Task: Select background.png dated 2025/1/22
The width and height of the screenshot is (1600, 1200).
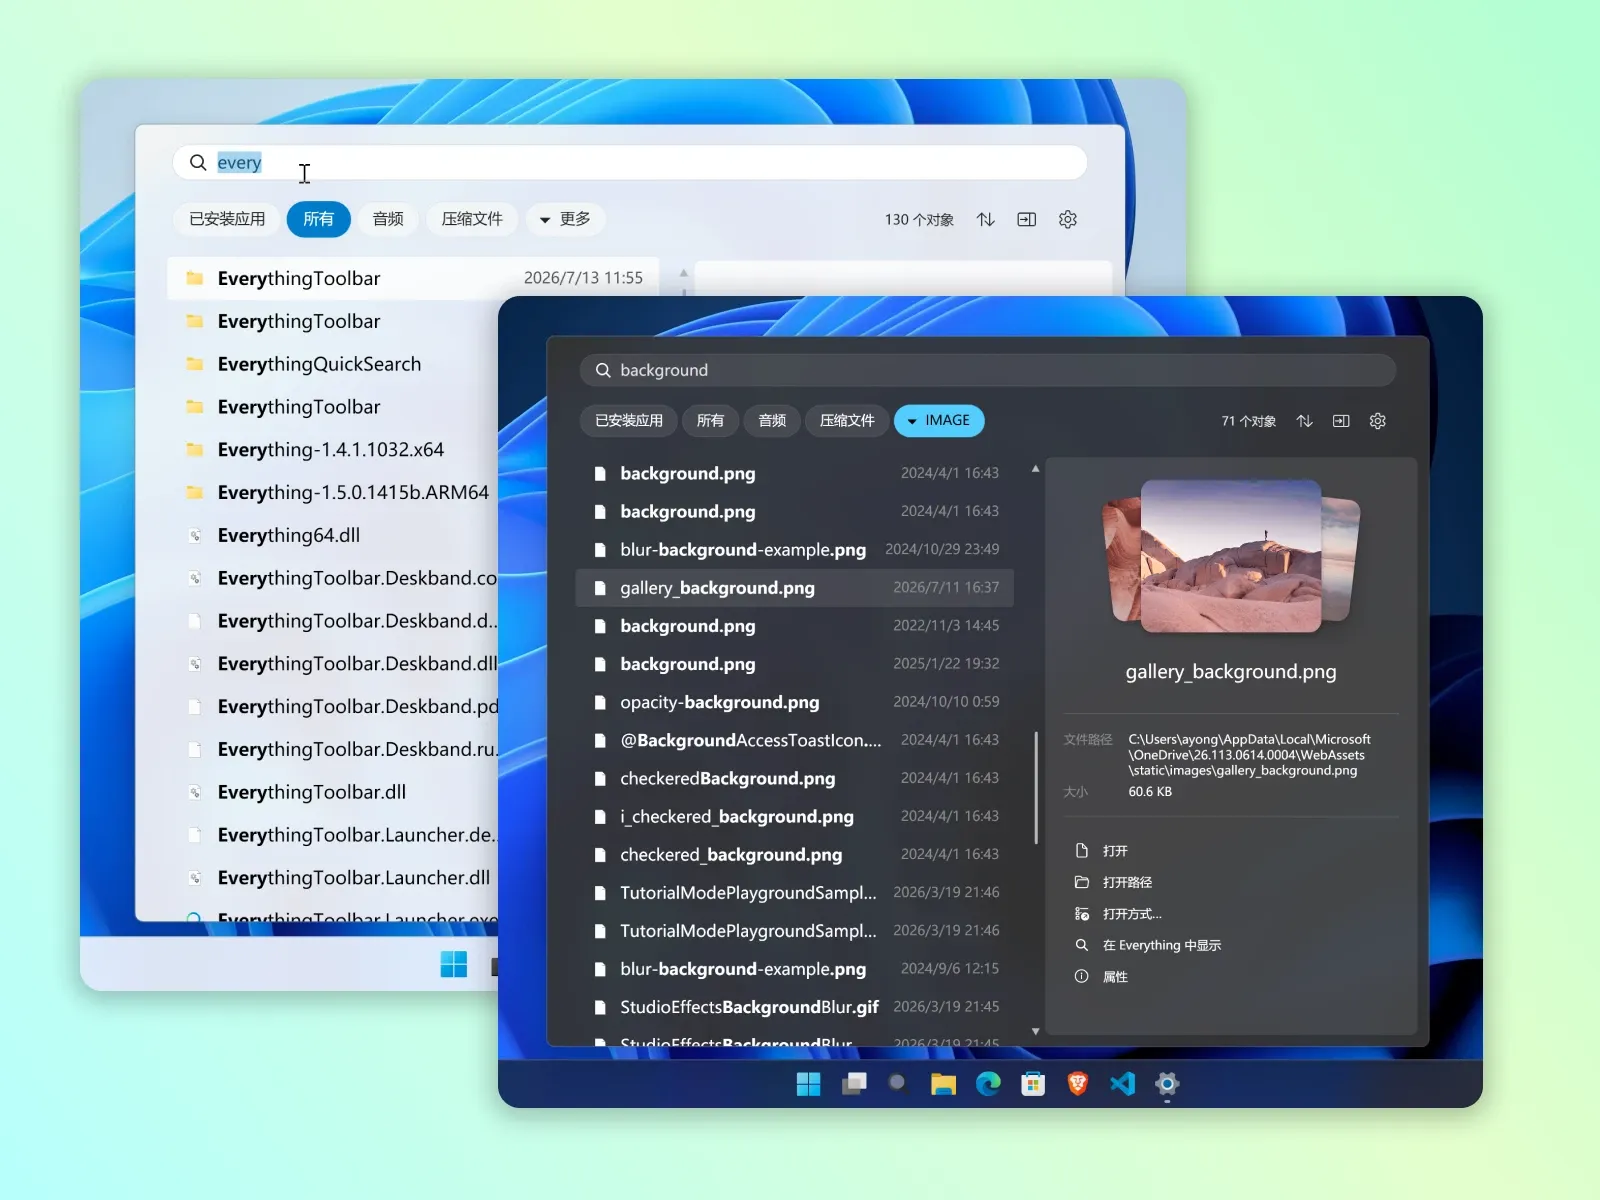Action: coord(795,664)
